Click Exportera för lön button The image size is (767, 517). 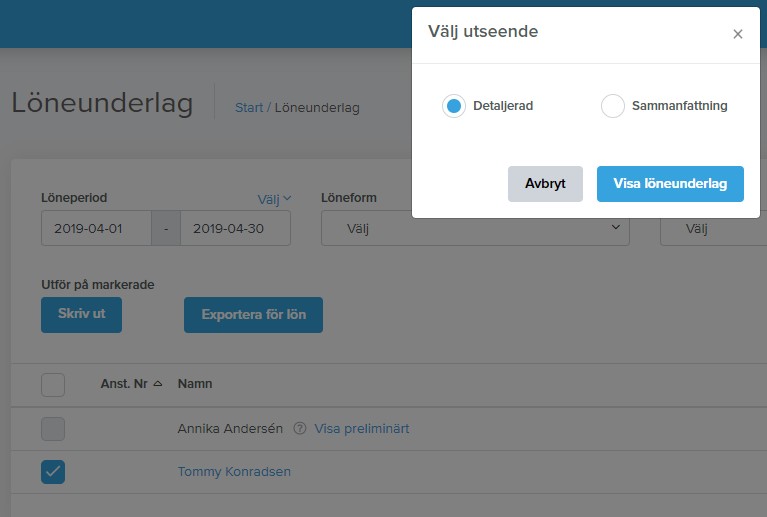[253, 314]
